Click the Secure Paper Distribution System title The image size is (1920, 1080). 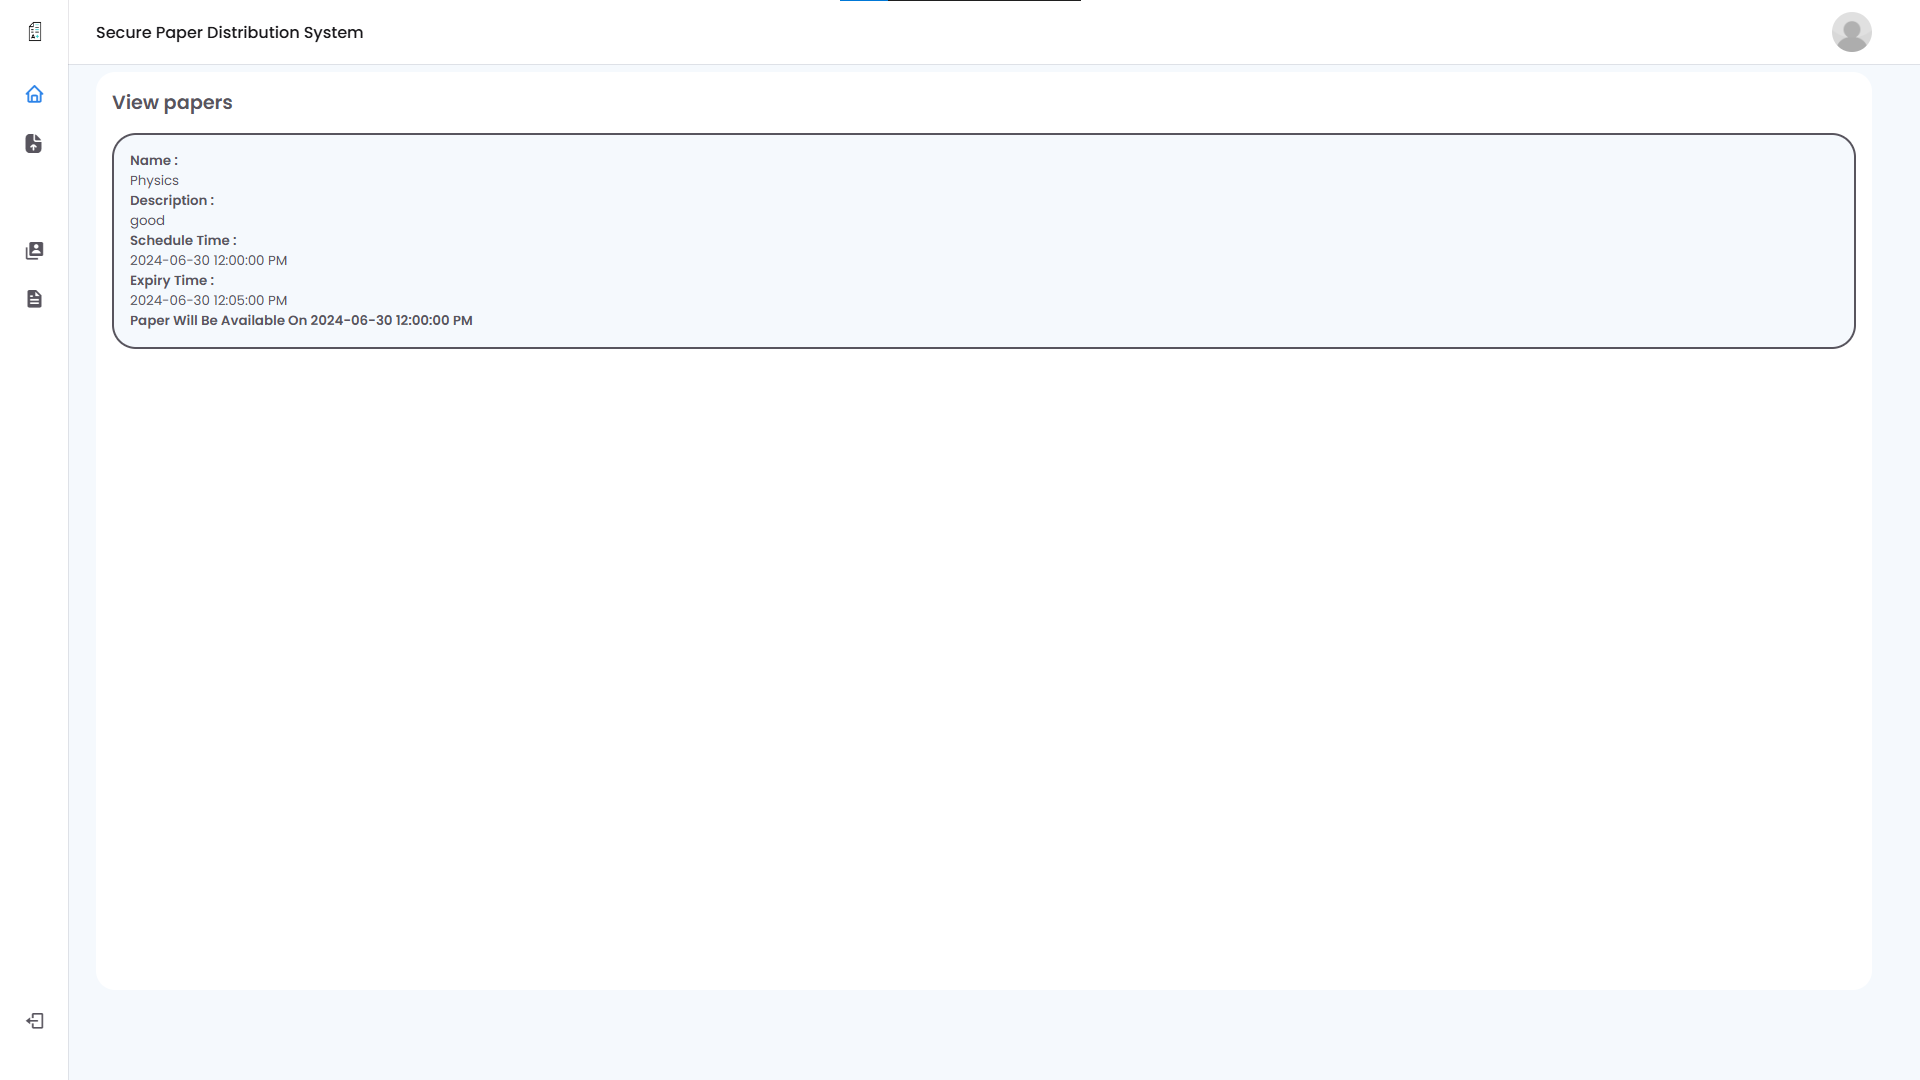click(x=229, y=32)
